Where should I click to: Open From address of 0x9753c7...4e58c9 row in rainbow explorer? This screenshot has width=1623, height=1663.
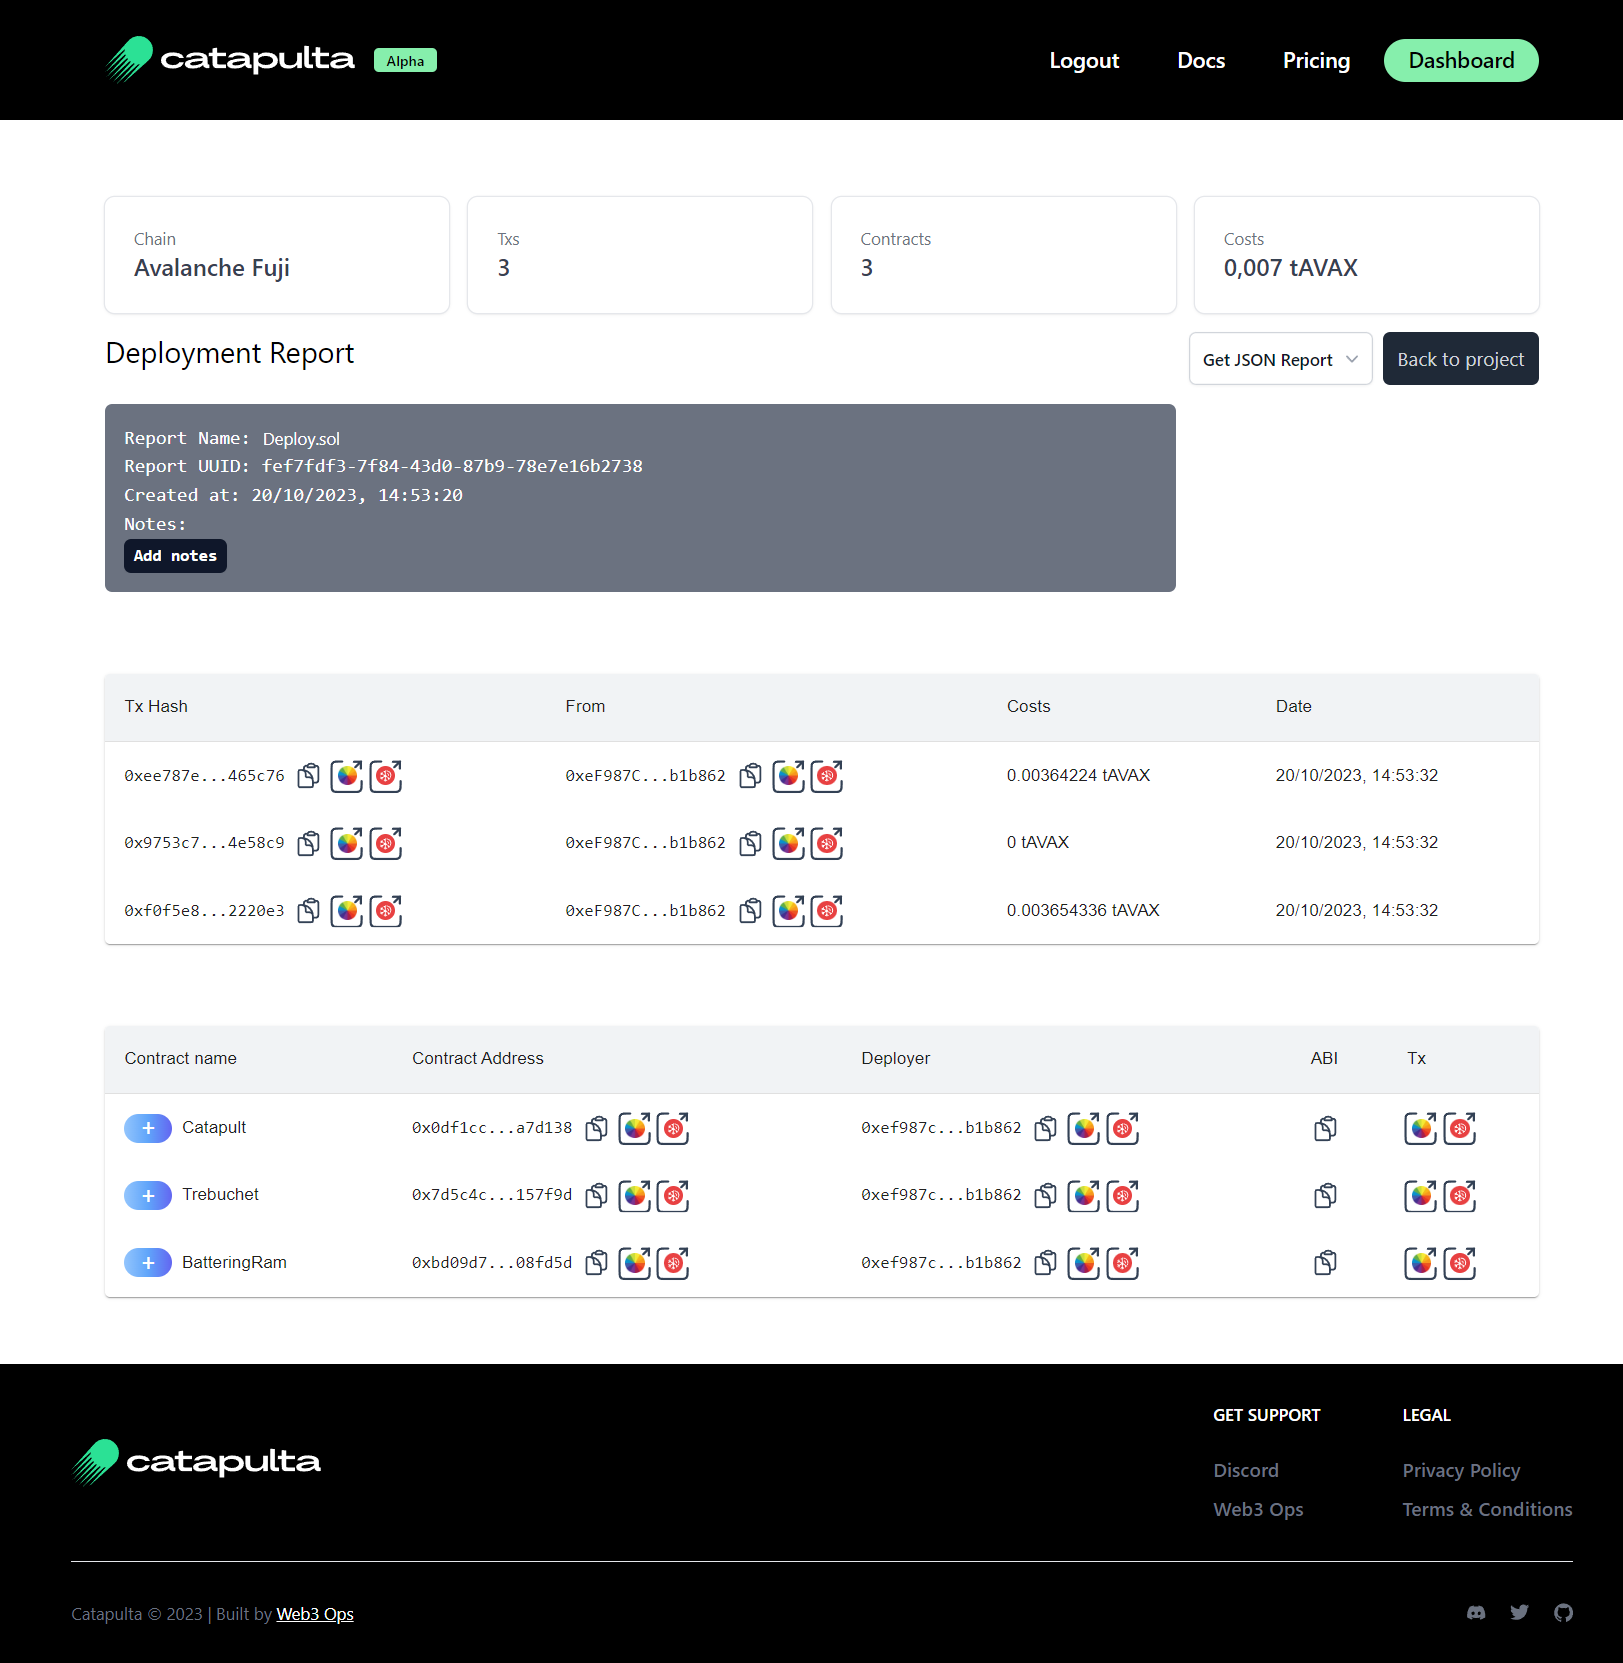point(788,844)
